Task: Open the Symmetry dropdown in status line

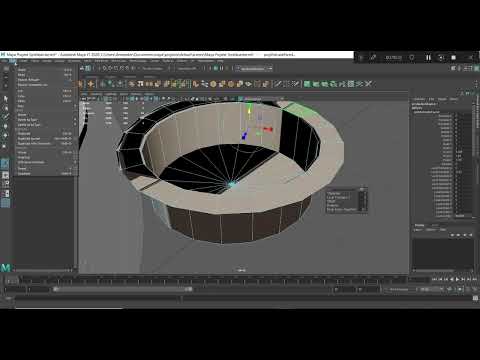Action: 187,69
